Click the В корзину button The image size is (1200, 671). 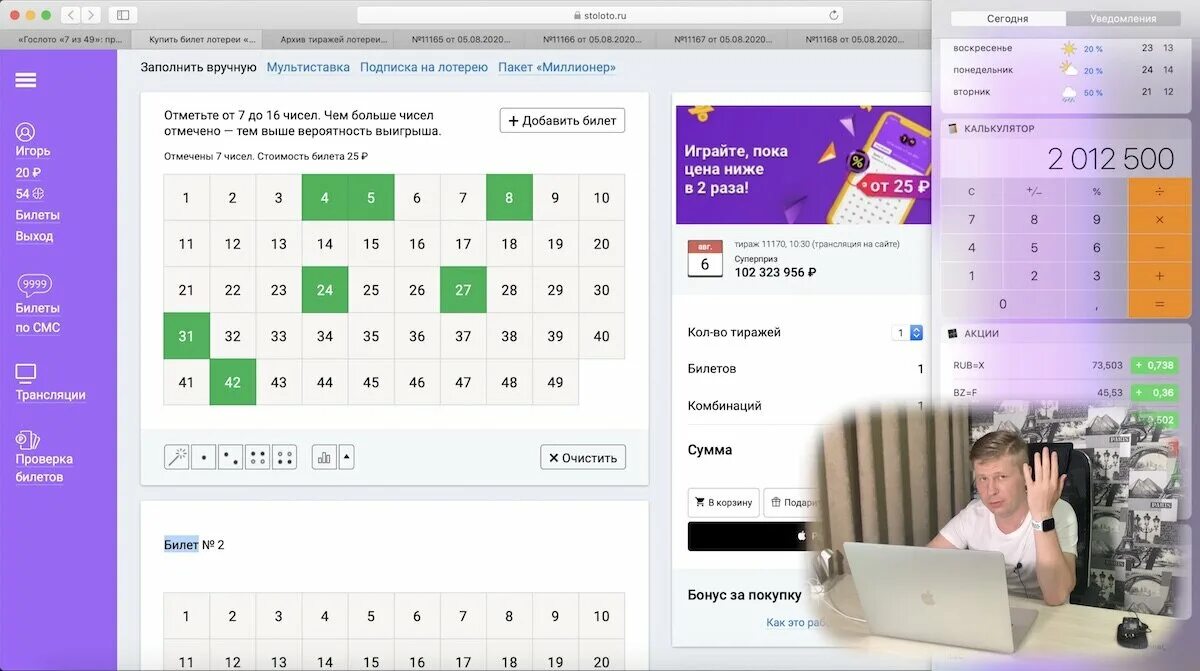tap(724, 502)
